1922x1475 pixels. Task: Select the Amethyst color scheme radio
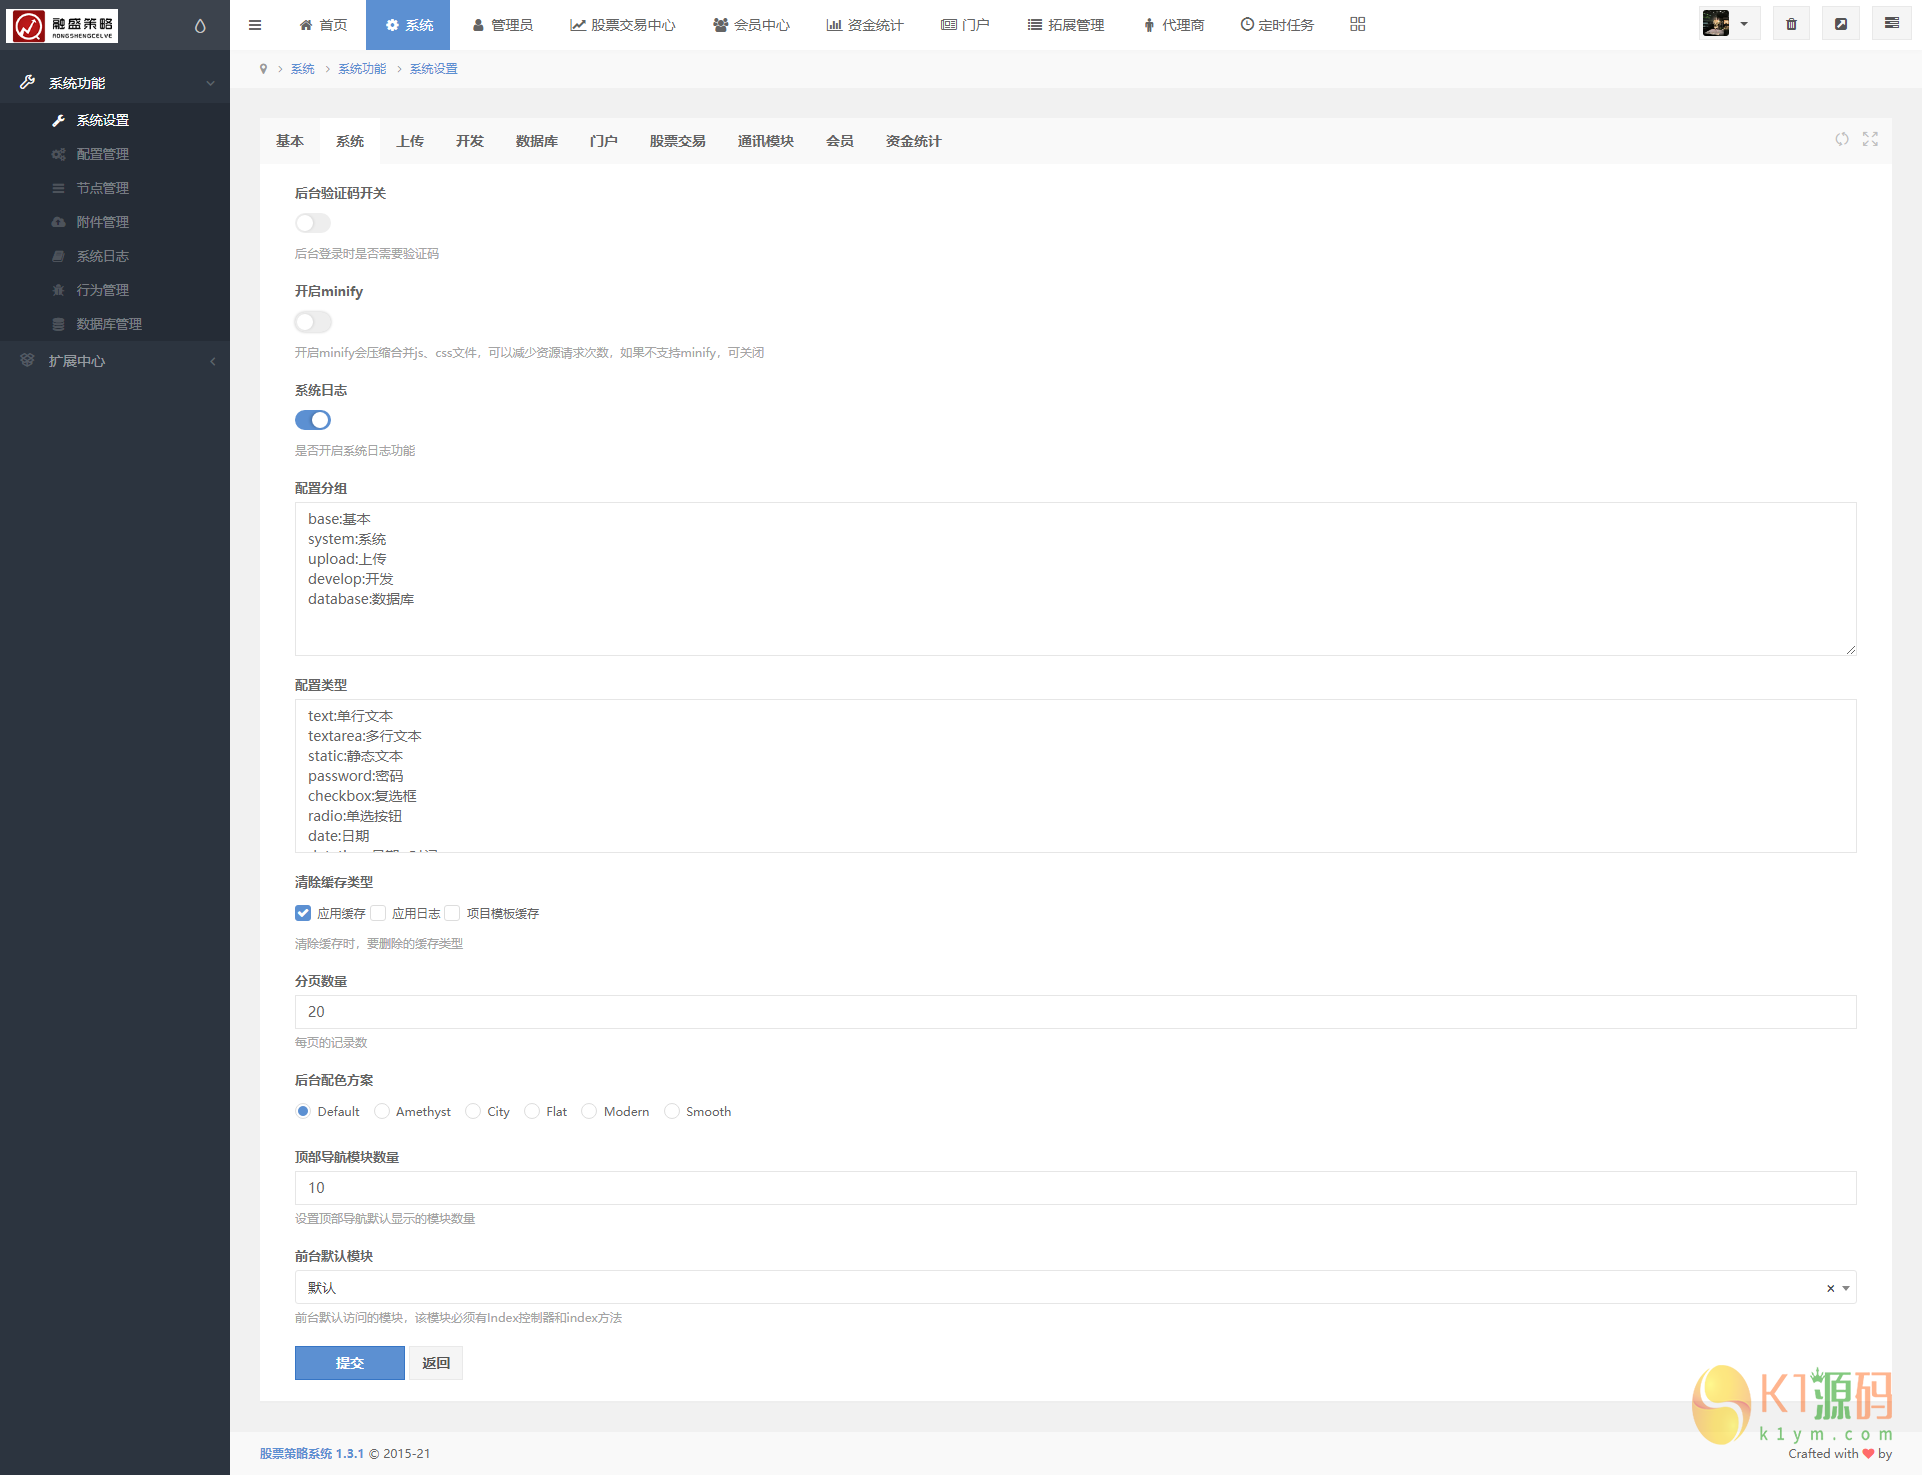[382, 1111]
